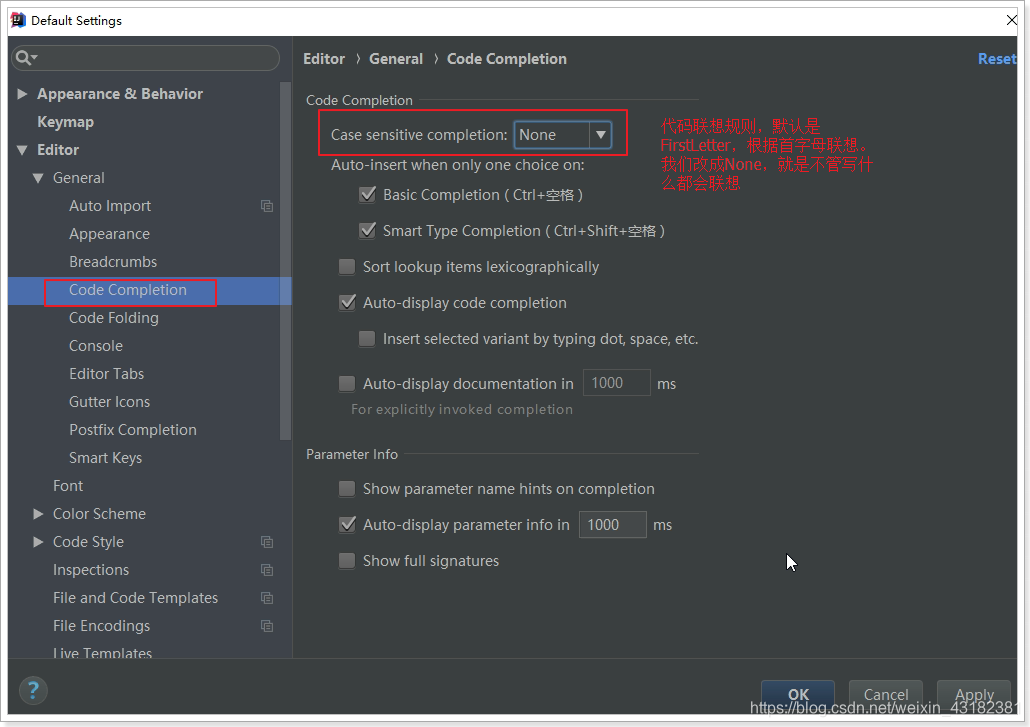The height and width of the screenshot is (727, 1030).
Task: Click the Reset link
Action: tap(996, 59)
